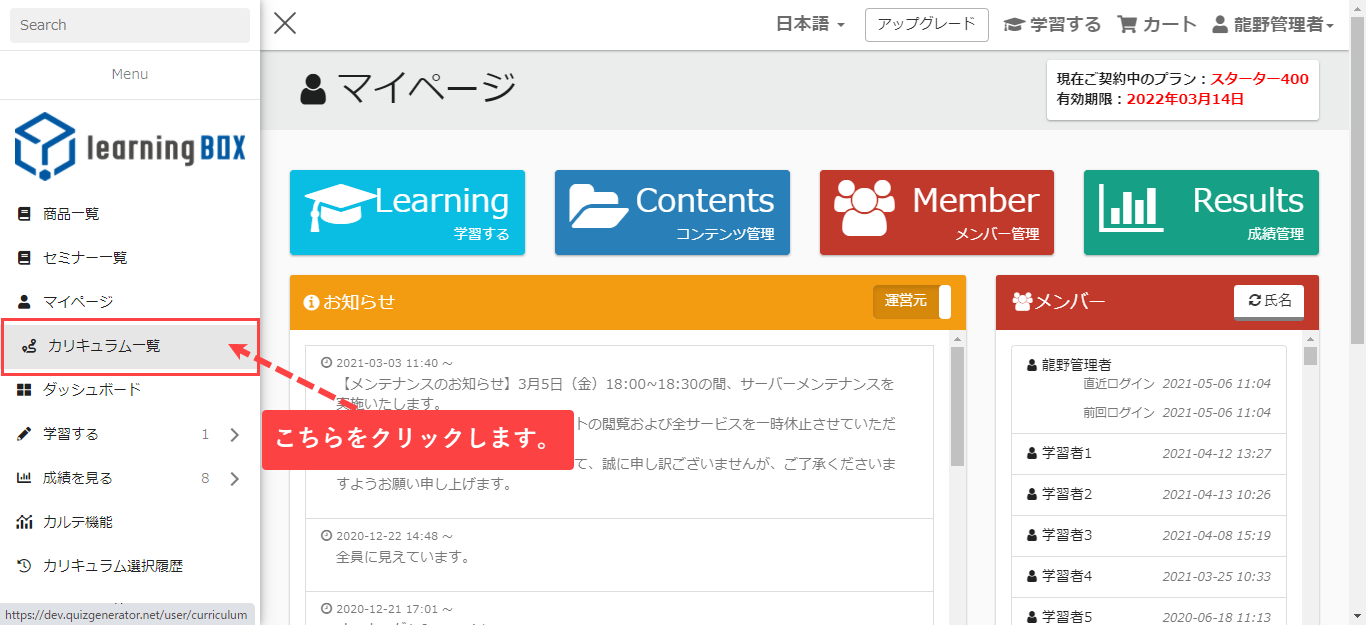Click the Search input field

[130, 25]
